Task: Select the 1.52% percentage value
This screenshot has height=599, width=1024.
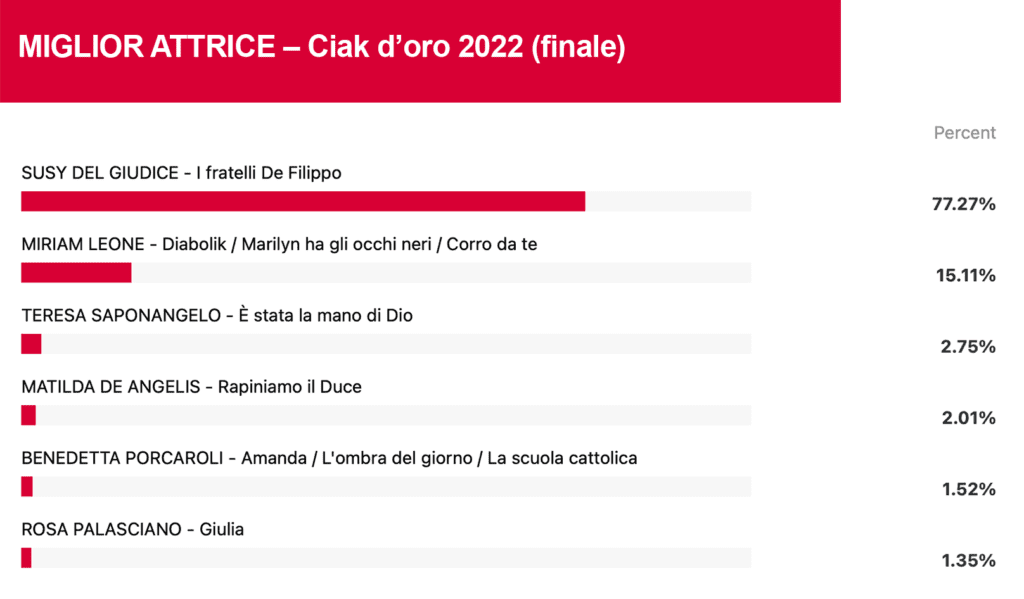Action: [x=968, y=489]
